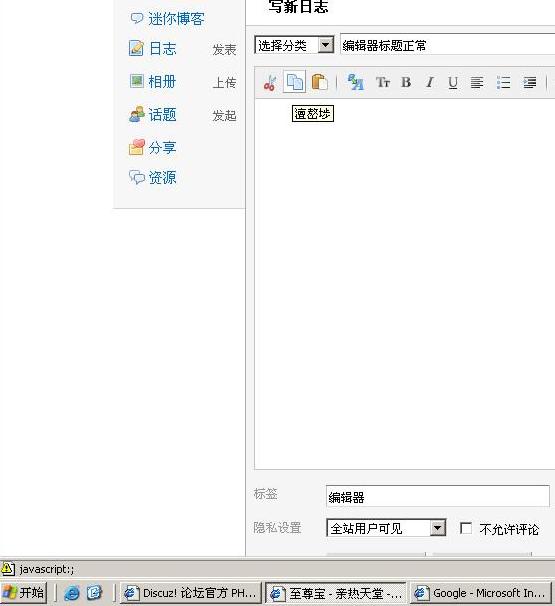The width and height of the screenshot is (555, 606).
Task: Open the 资源 sidebar link
Action: pyautogui.click(x=162, y=177)
